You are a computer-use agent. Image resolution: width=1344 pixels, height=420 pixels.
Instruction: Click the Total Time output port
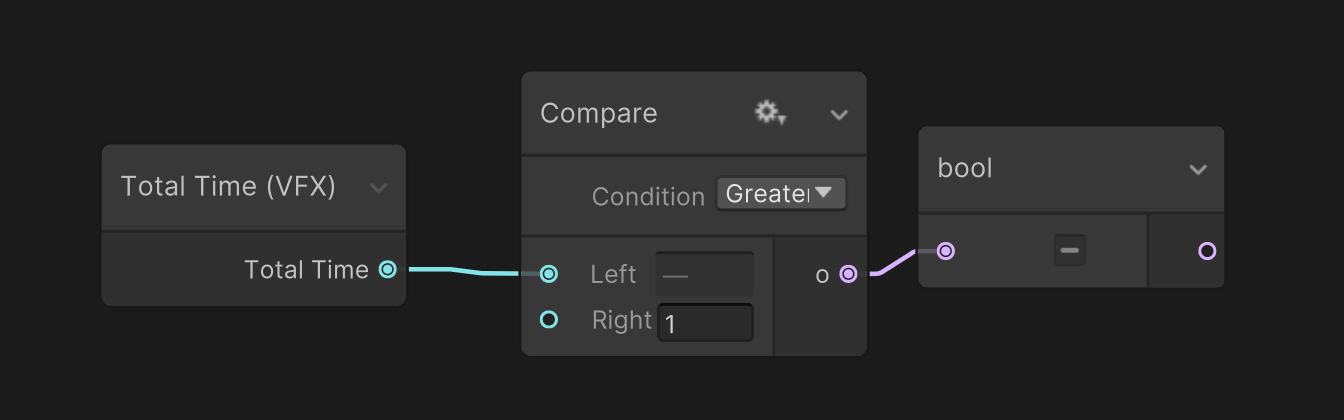(388, 269)
